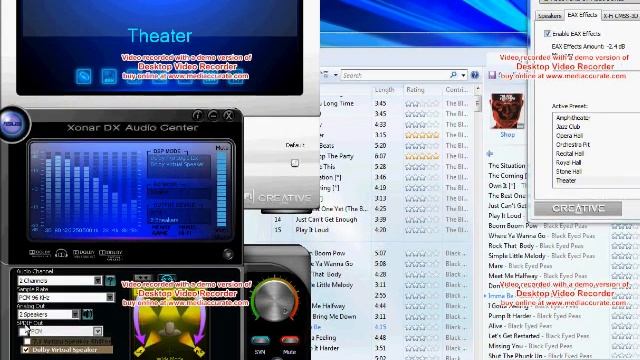Sort by the Rating column header
The height and width of the screenshot is (360, 640).
(x=415, y=90)
